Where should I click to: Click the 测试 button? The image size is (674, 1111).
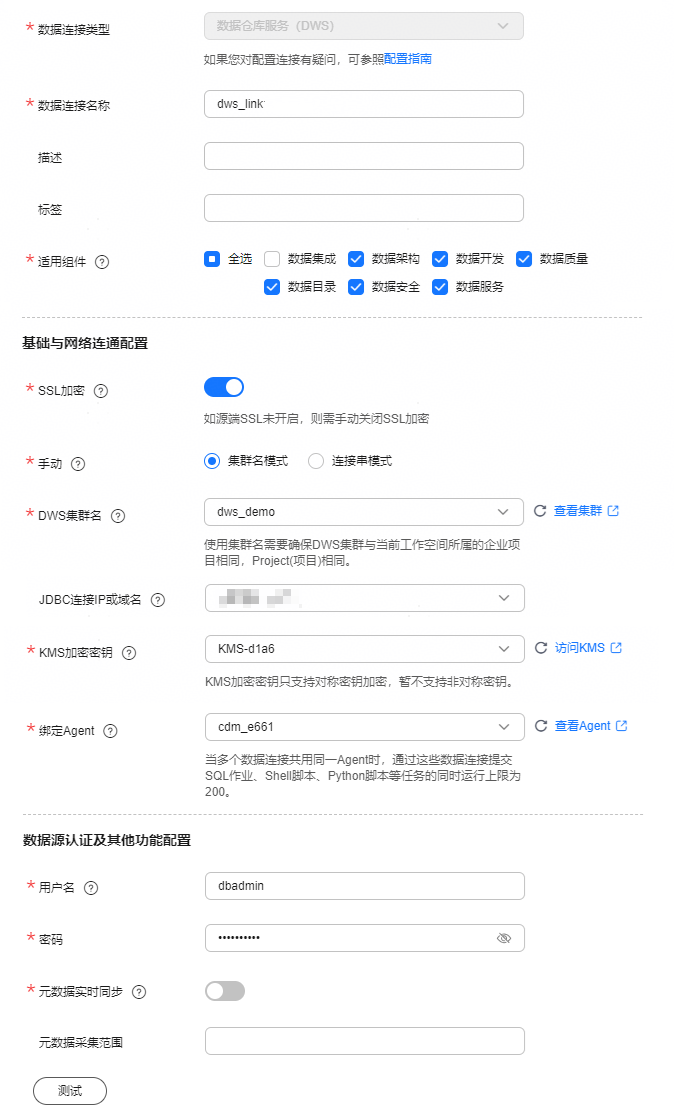click(x=70, y=1091)
